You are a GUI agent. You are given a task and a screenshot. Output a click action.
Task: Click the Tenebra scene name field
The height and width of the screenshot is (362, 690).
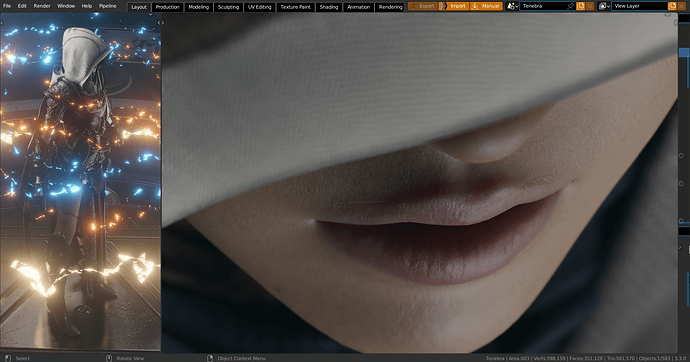click(543, 6)
